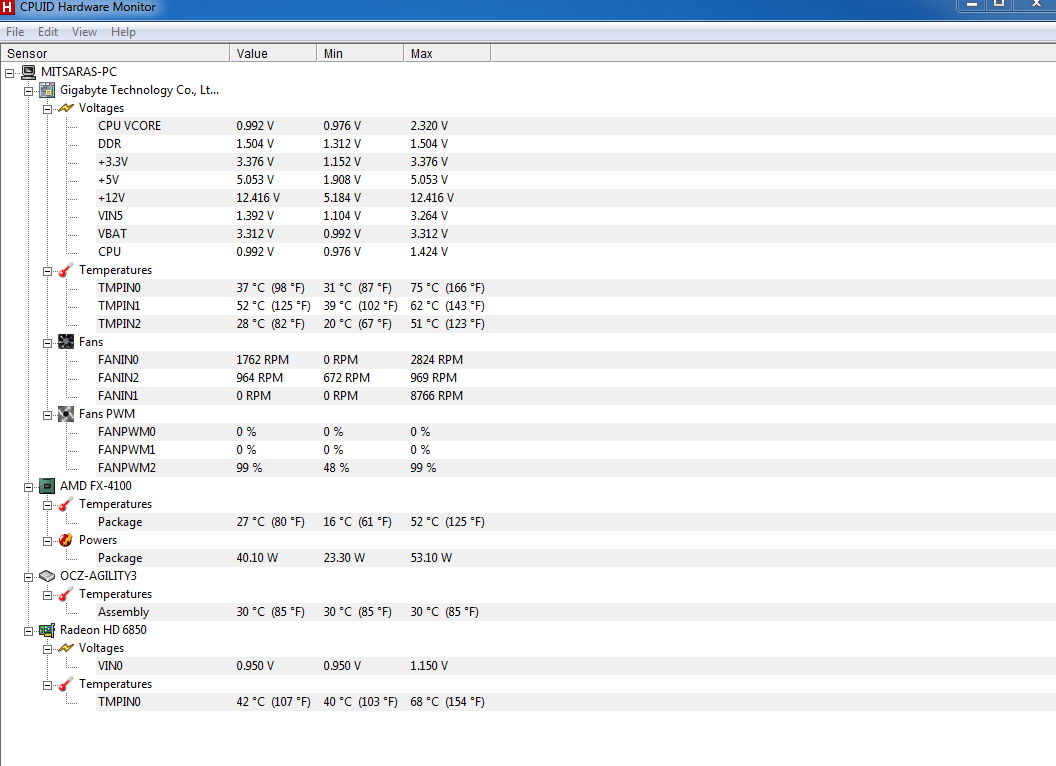Click the voltage icon under Radeon HD 6850
This screenshot has height=766, width=1056.
click(66, 647)
